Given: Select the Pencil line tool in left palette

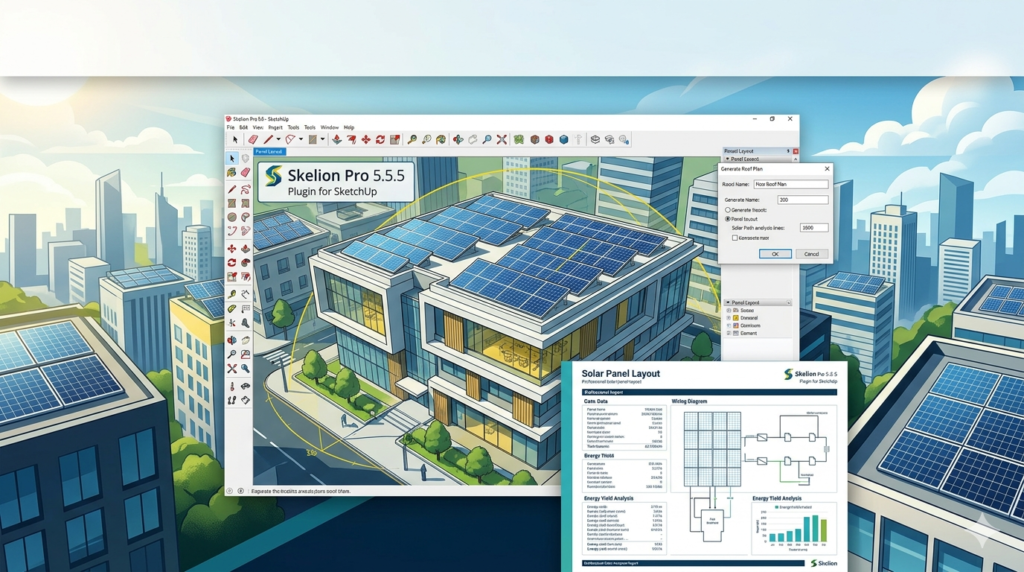Looking at the screenshot, I should tap(232, 189).
